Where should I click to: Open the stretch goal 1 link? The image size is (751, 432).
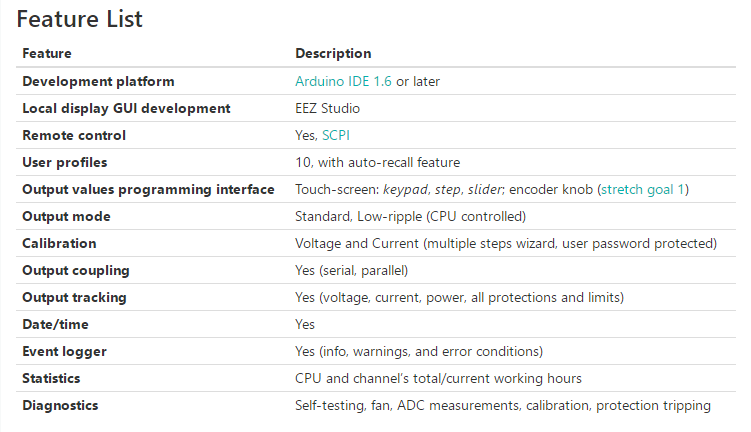(642, 190)
